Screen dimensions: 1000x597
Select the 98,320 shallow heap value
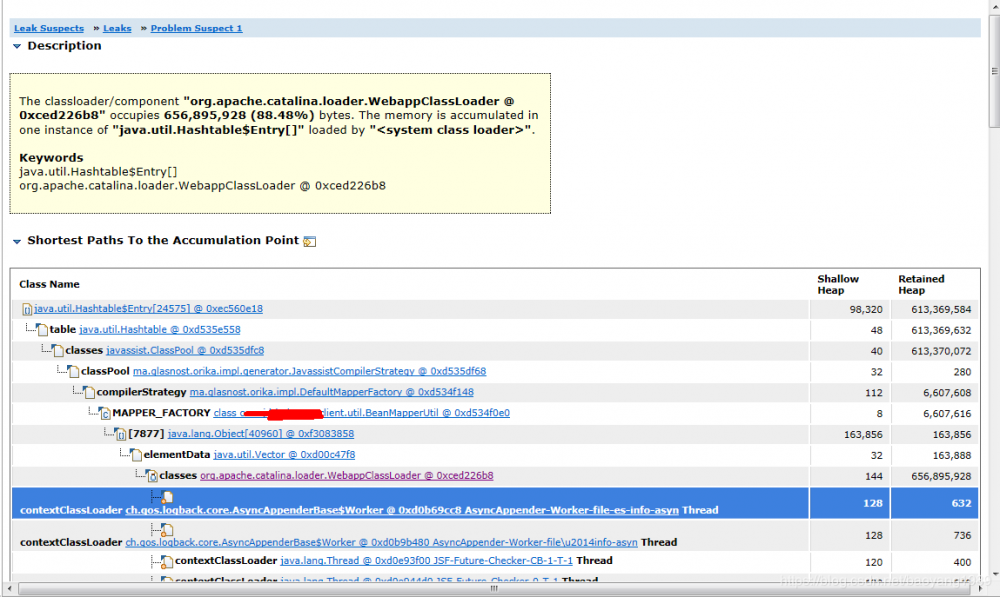(x=865, y=309)
